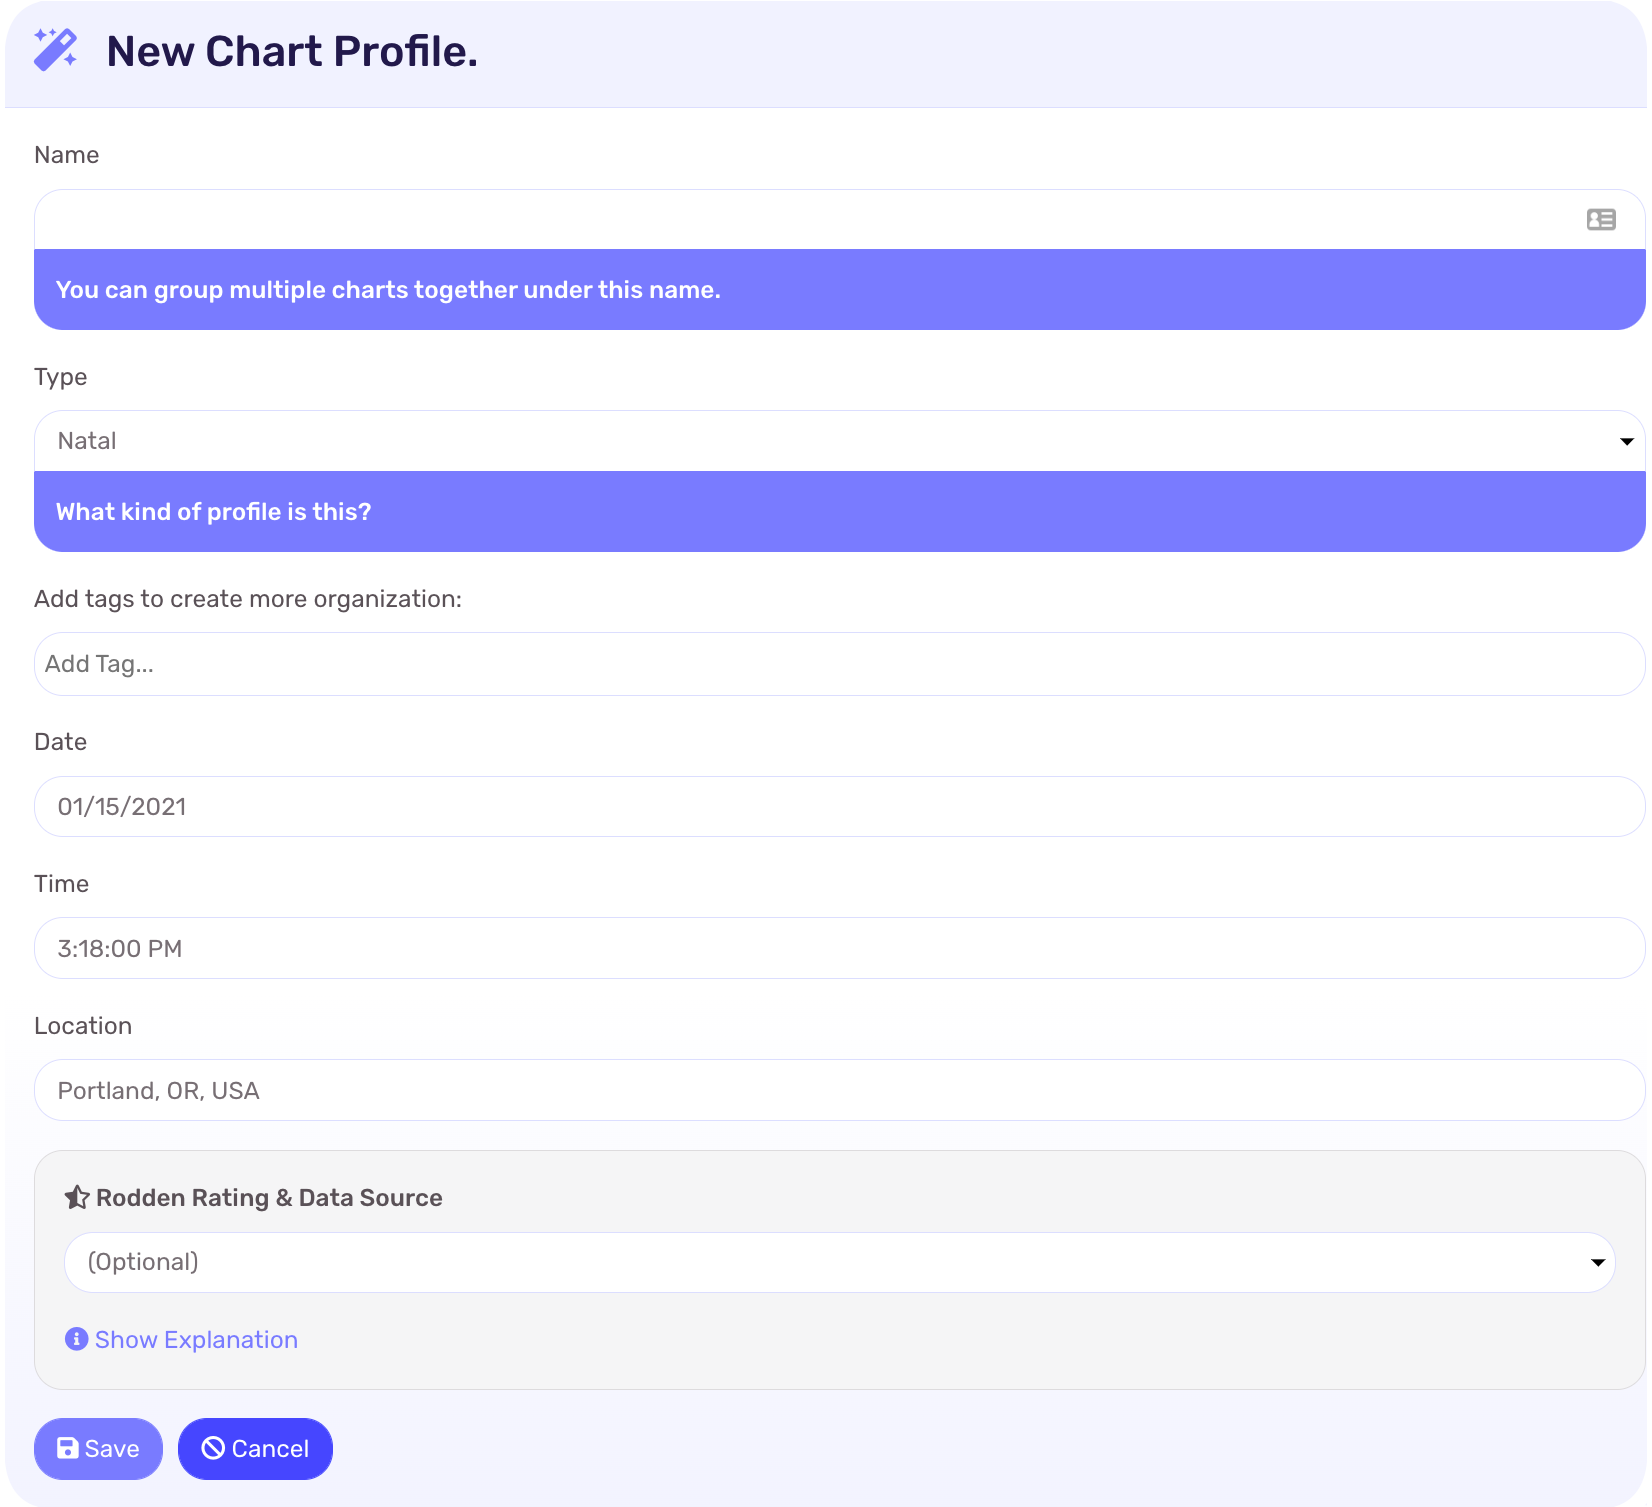Click the arrow on the Rodden Rating dropdown
1652x1507 pixels.
[1598, 1261]
